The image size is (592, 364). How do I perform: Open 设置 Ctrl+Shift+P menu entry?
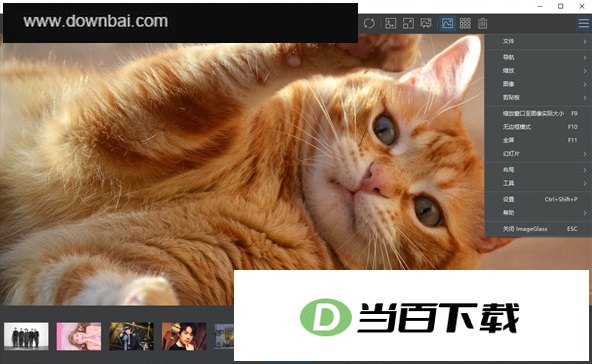pos(538,199)
